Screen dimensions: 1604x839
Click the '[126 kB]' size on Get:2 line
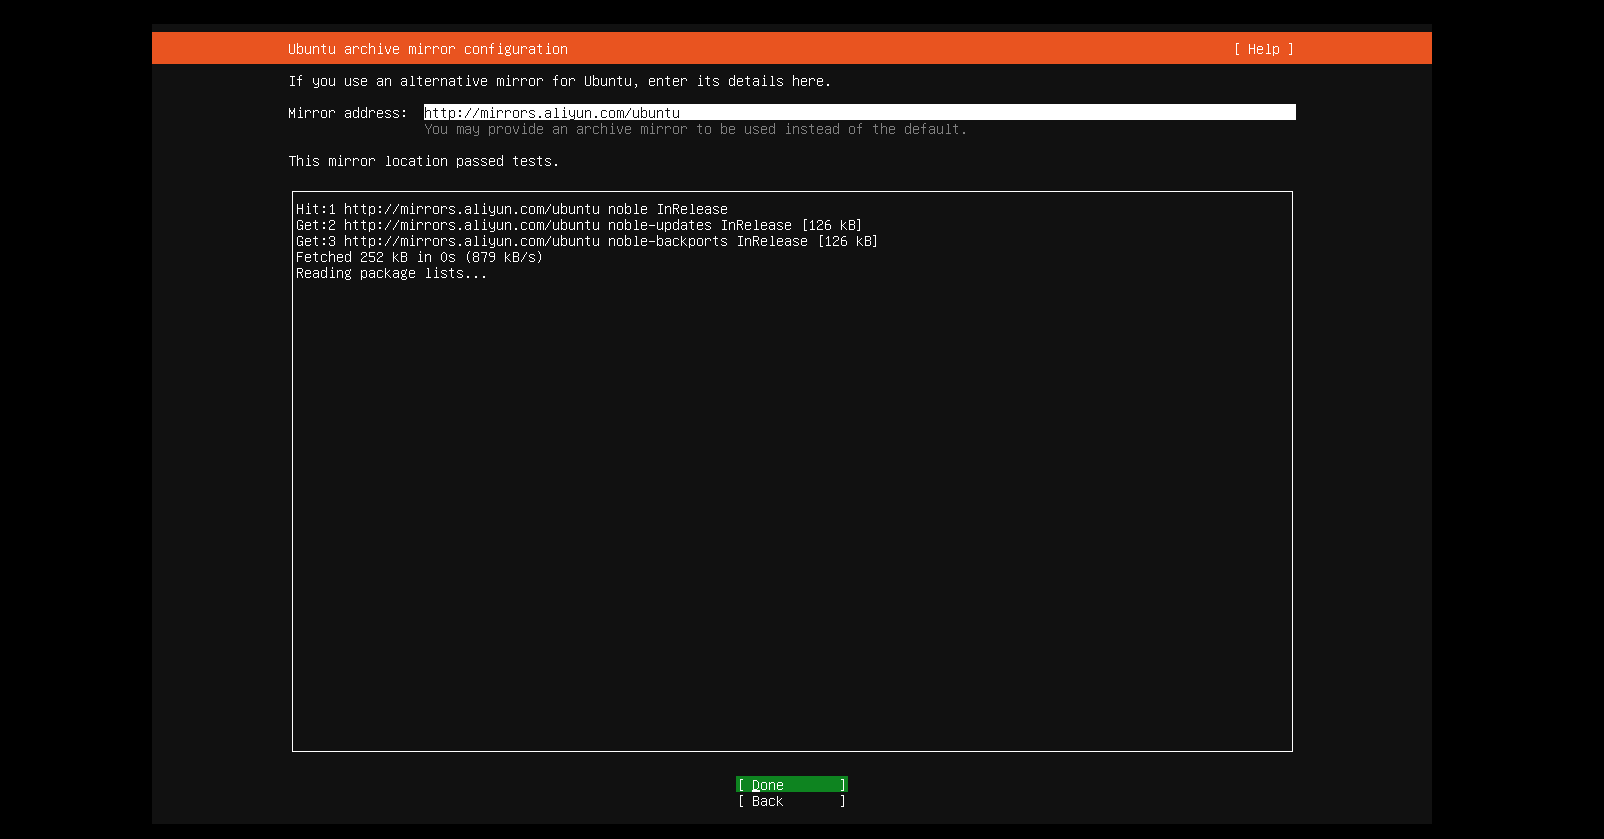coord(831,225)
